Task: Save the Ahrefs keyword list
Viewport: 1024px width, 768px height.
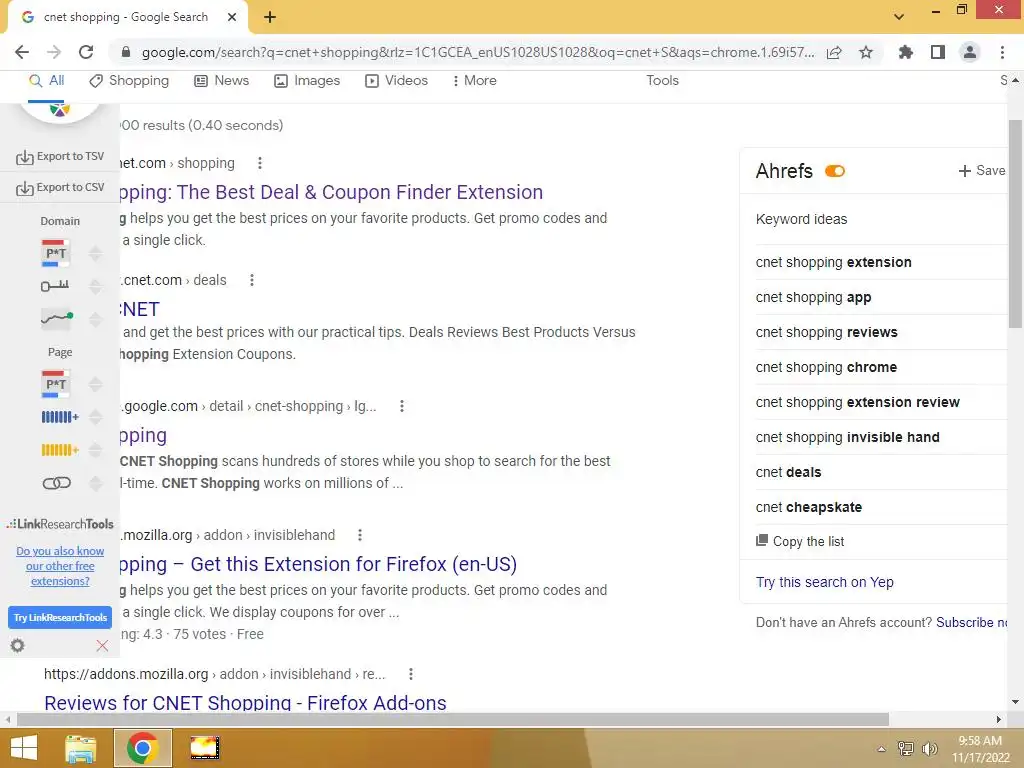Action: click(982, 170)
